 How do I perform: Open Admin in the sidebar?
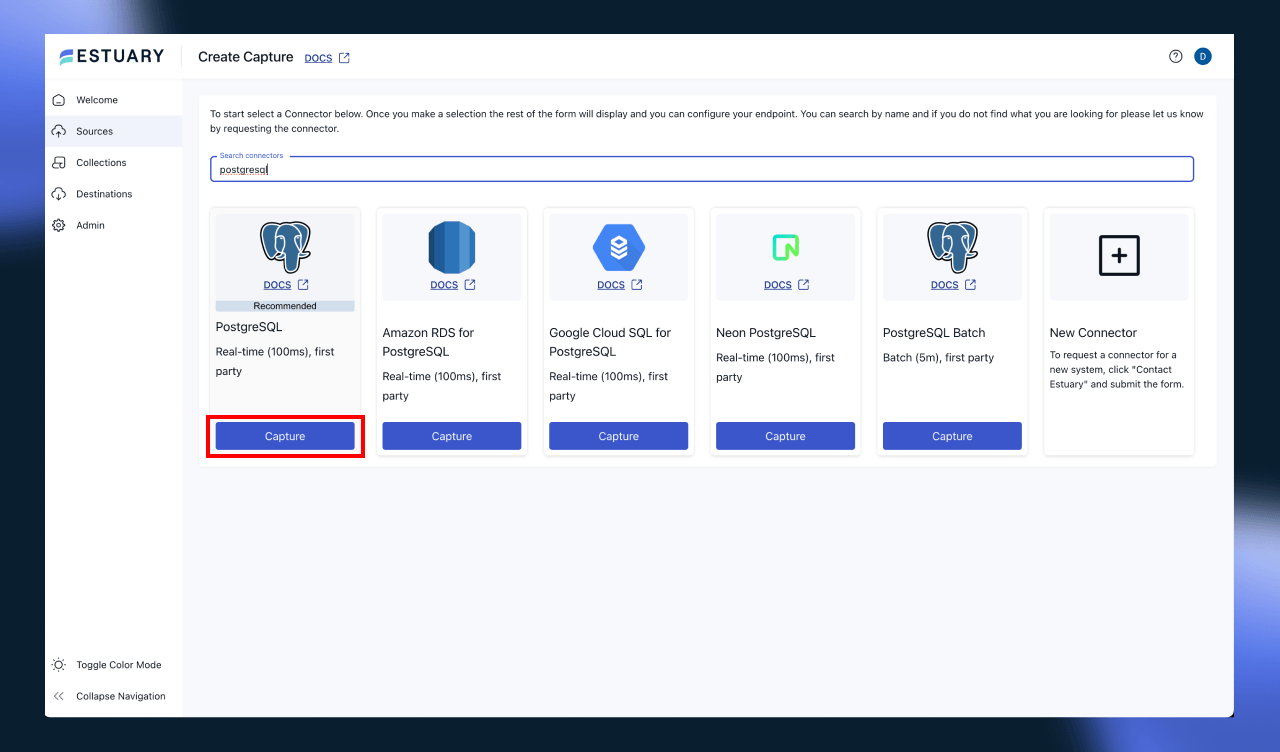click(90, 225)
